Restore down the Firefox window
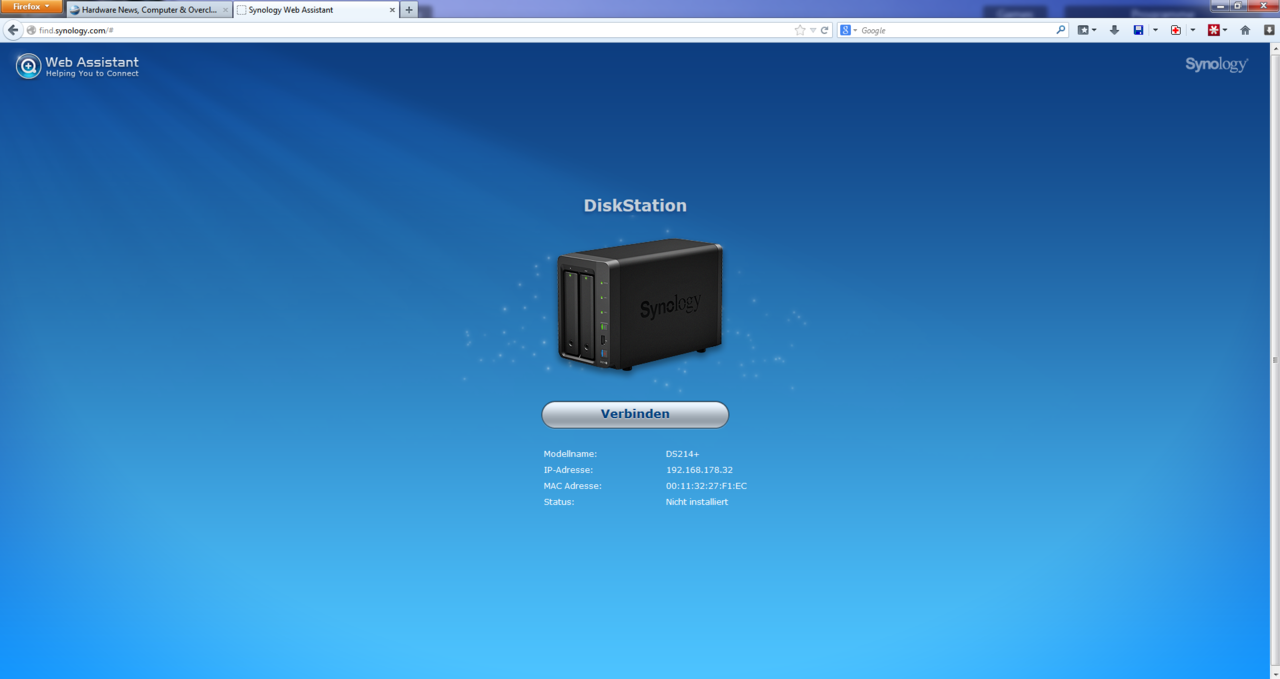This screenshot has width=1280, height=679. click(1238, 5)
